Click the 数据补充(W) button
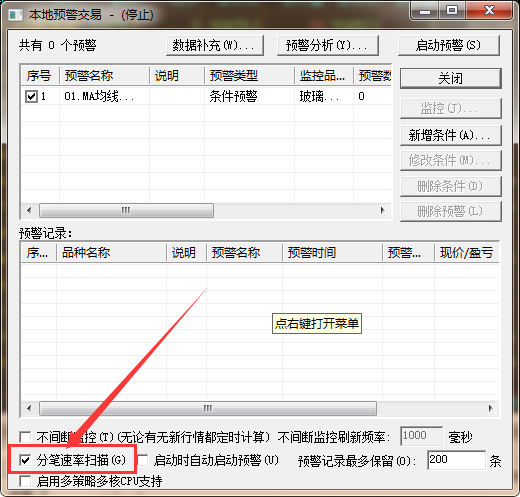The image size is (520, 497). pyautogui.click(x=215, y=45)
